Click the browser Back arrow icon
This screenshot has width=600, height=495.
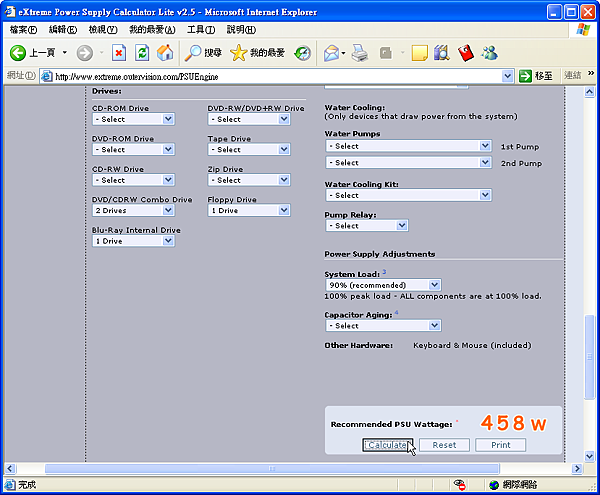point(18,52)
